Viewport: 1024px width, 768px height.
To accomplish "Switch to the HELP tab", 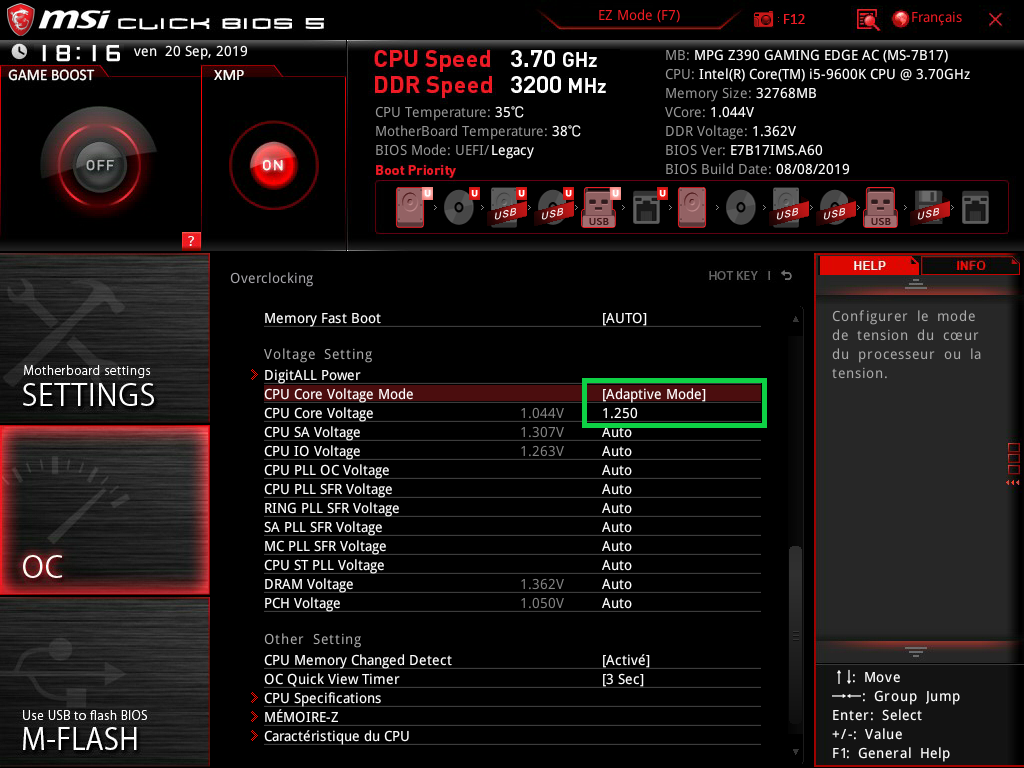I will 869,266.
